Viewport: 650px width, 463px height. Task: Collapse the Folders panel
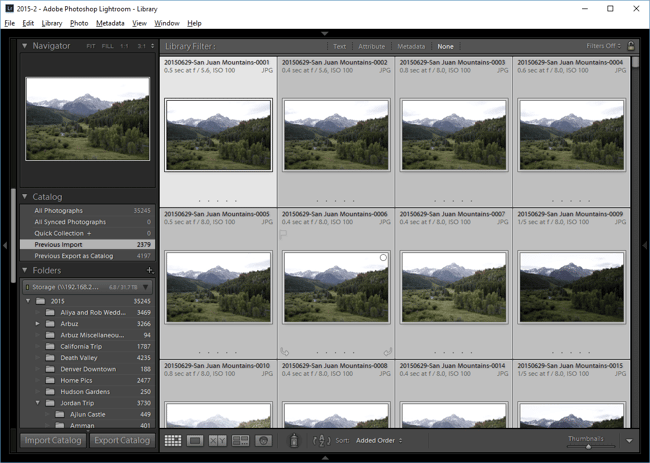24,270
